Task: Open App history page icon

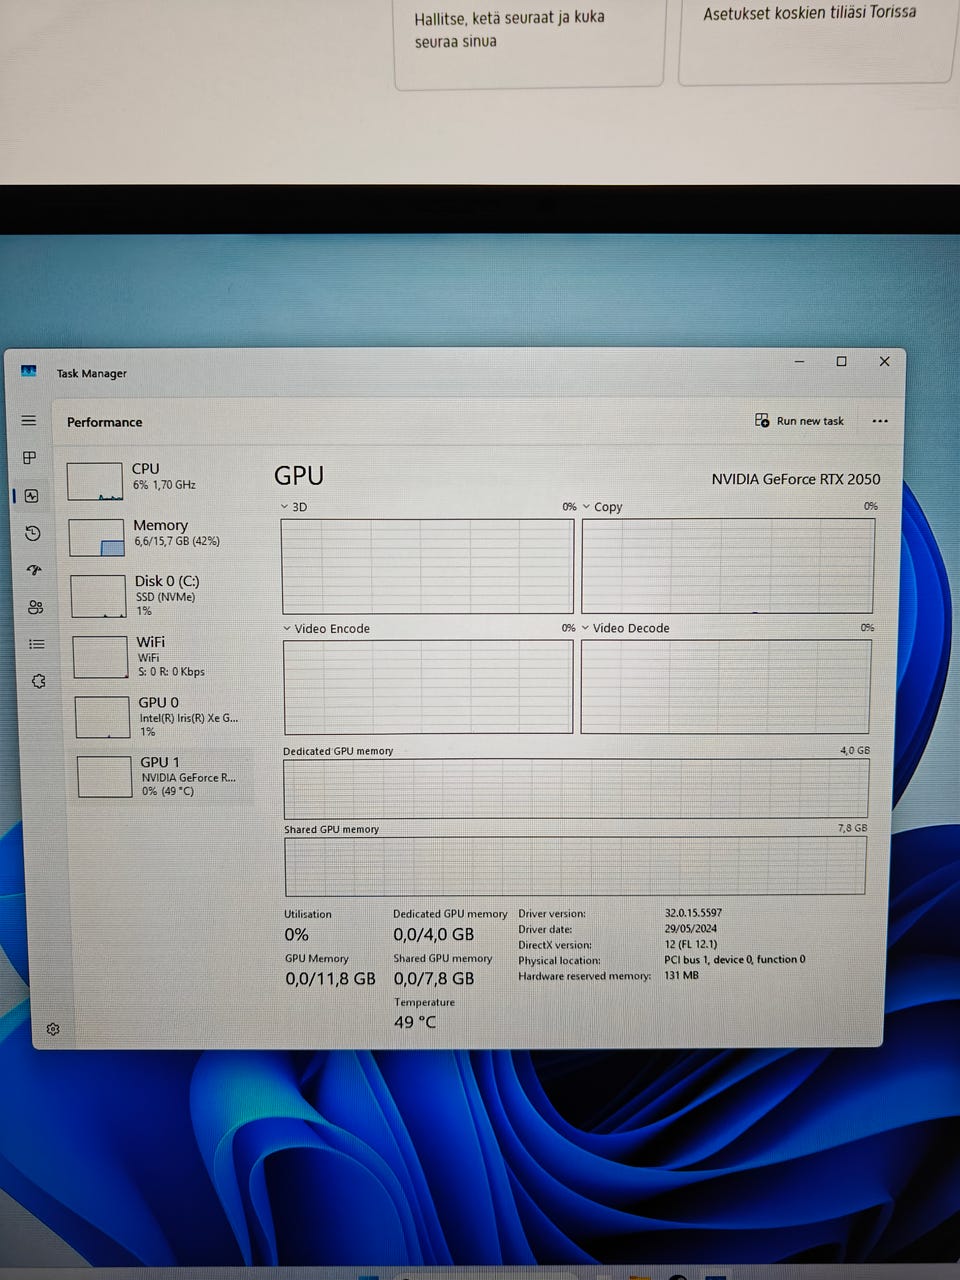Action: [32, 533]
